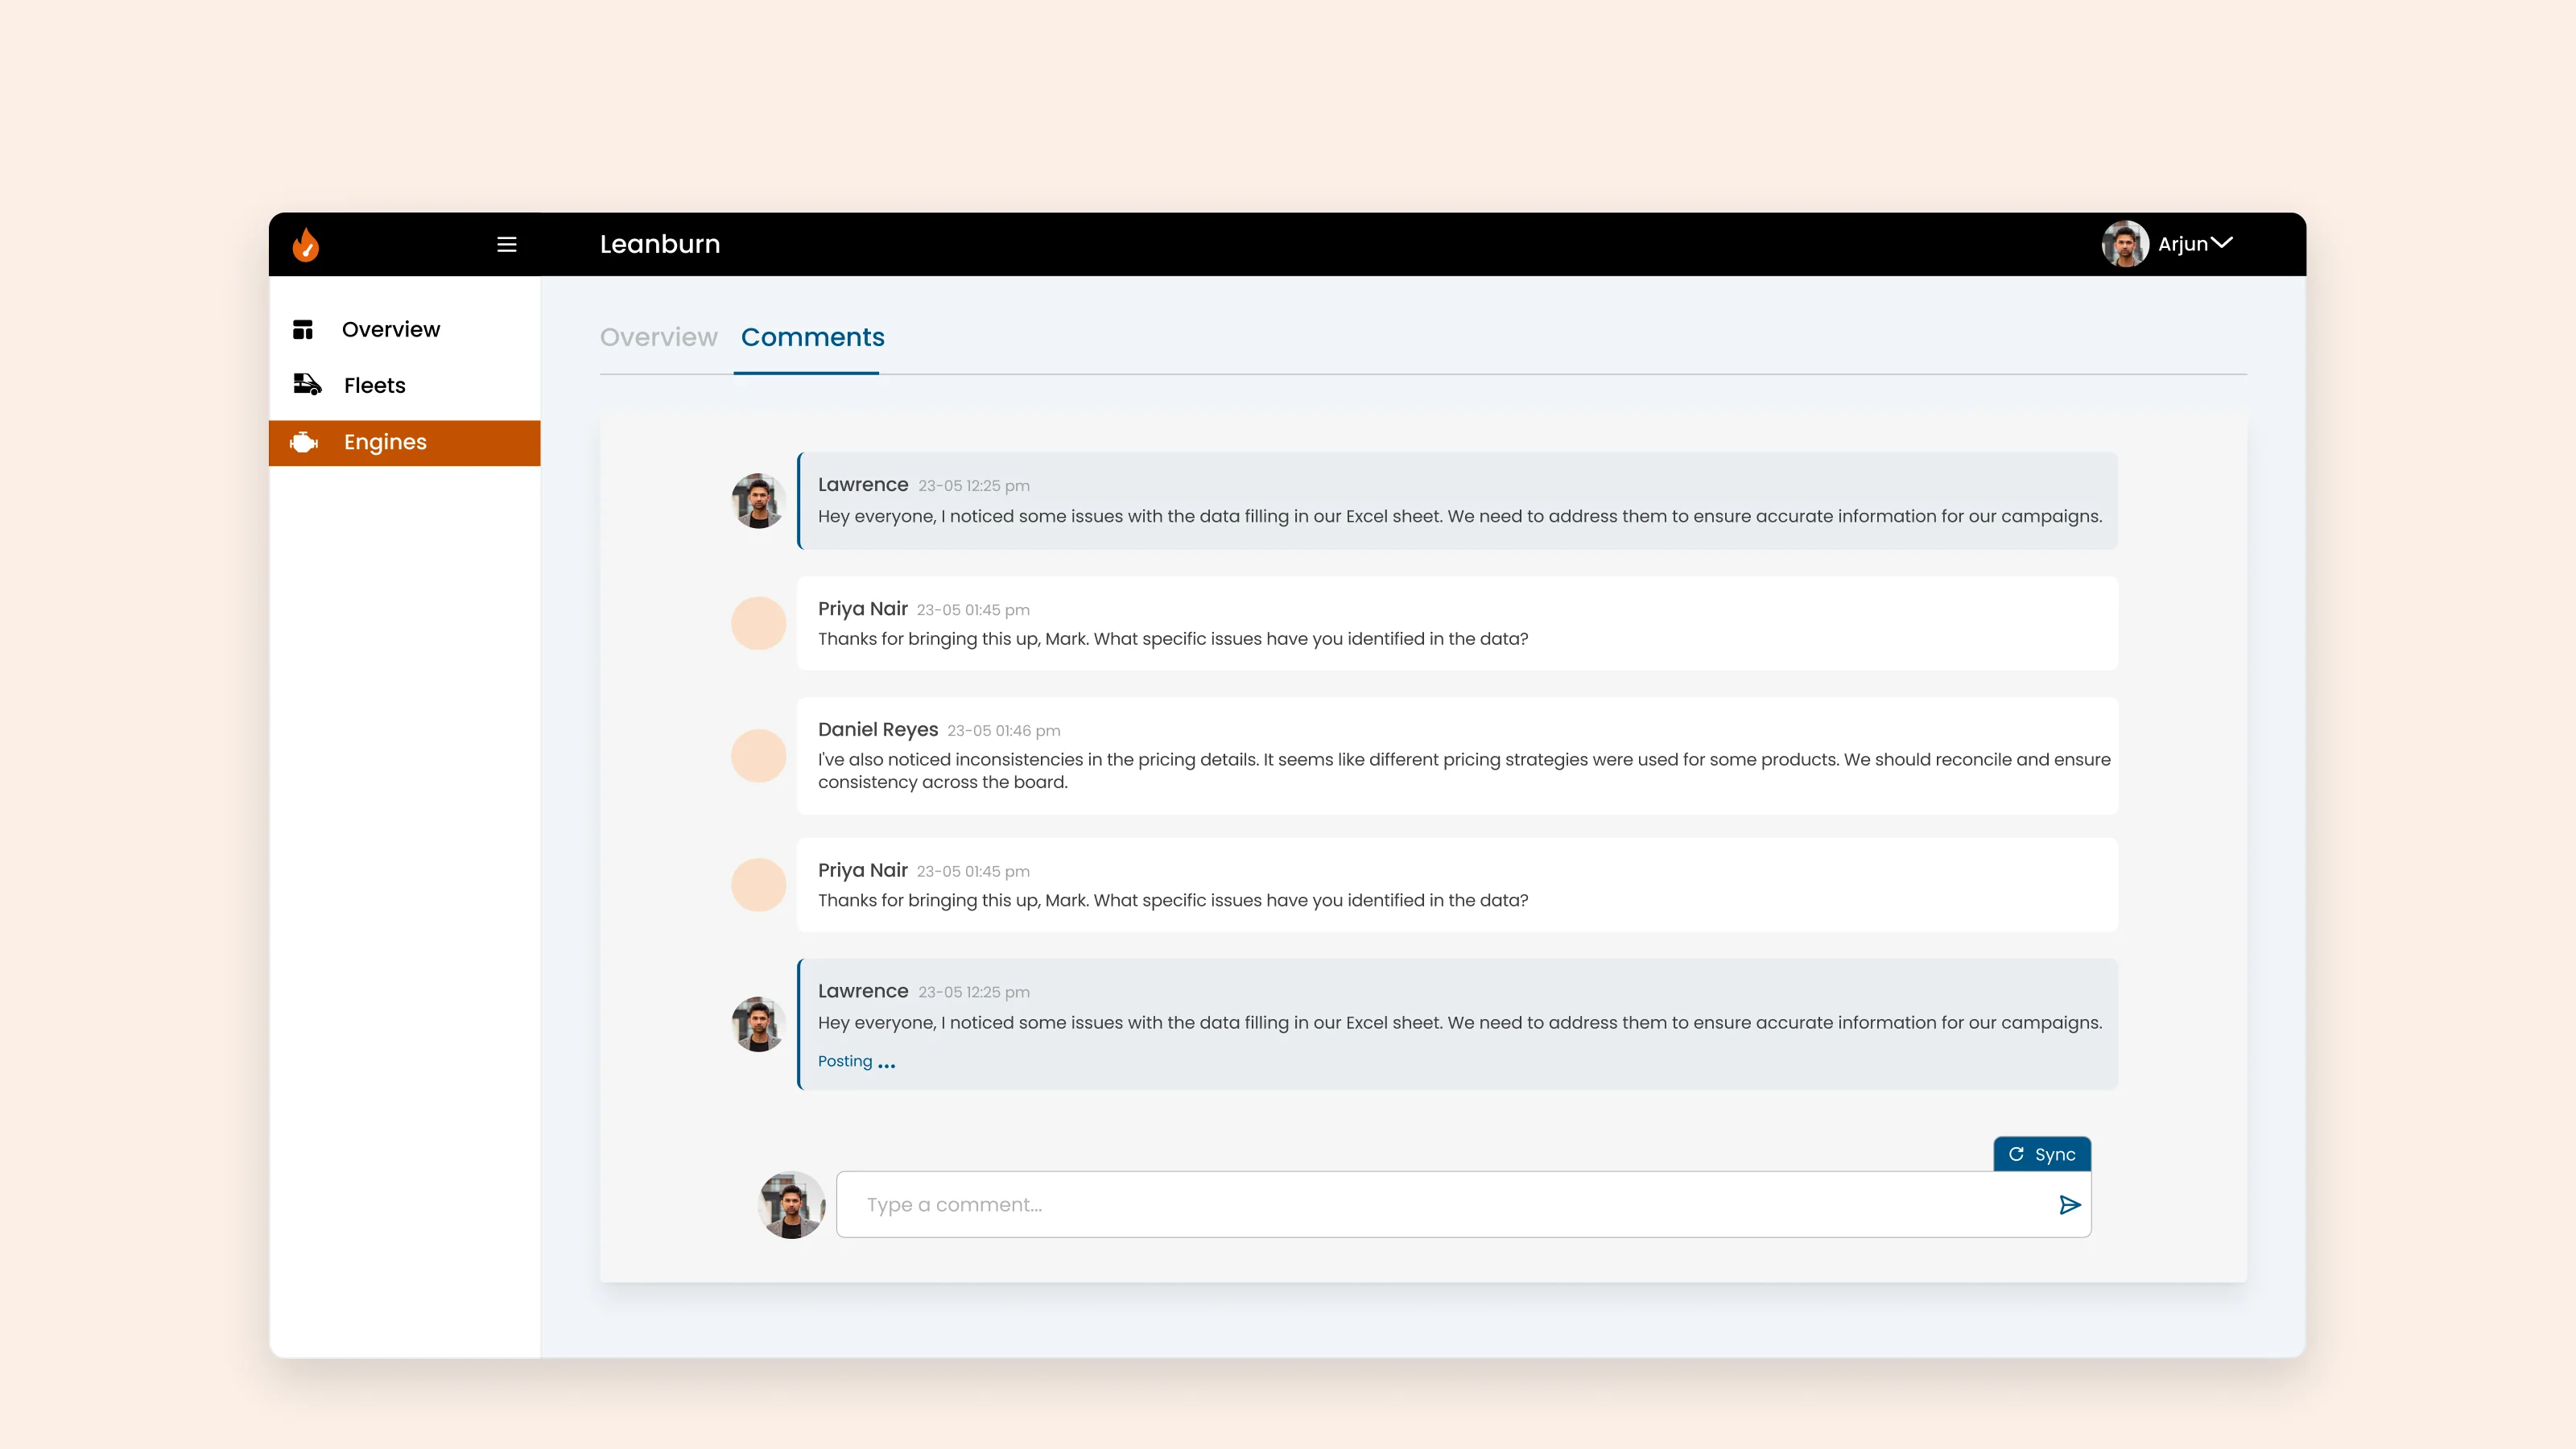Click the send arrow icon
Image resolution: width=2576 pixels, height=1449 pixels.
2069,1205
